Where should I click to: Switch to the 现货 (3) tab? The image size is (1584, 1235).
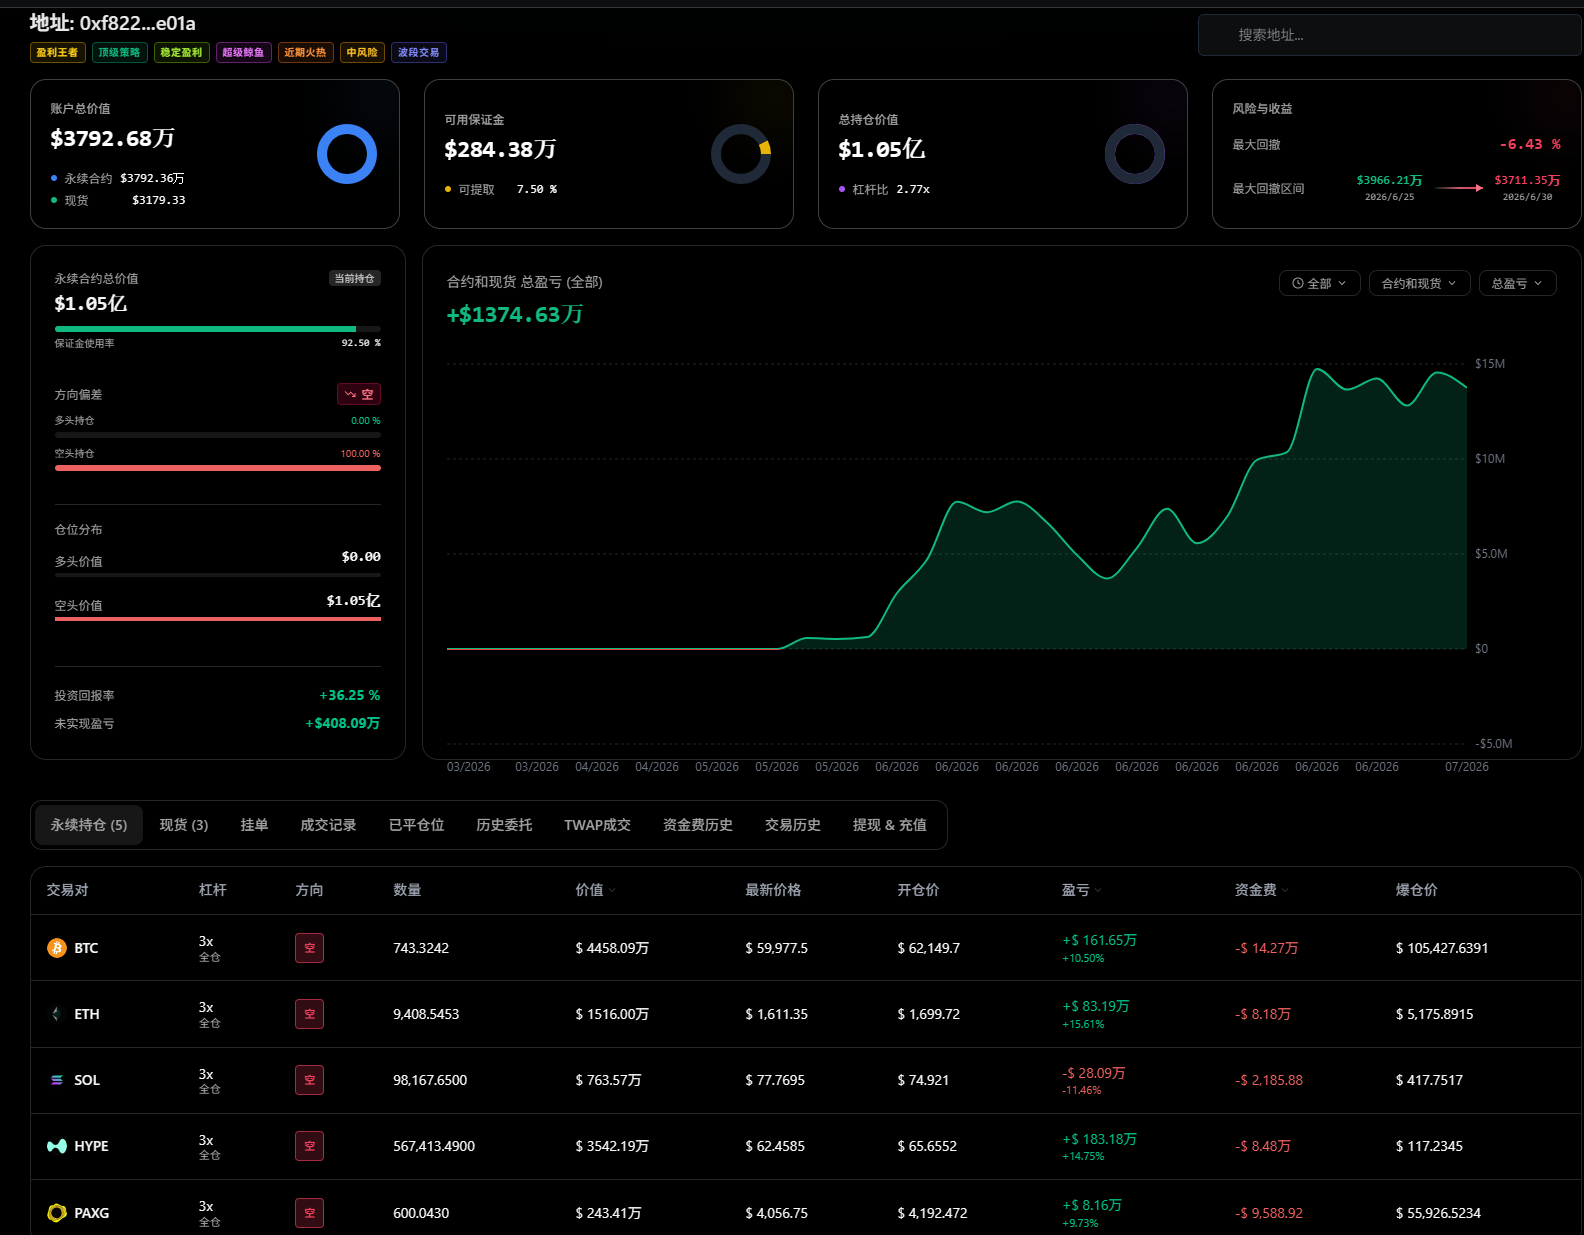point(184,825)
